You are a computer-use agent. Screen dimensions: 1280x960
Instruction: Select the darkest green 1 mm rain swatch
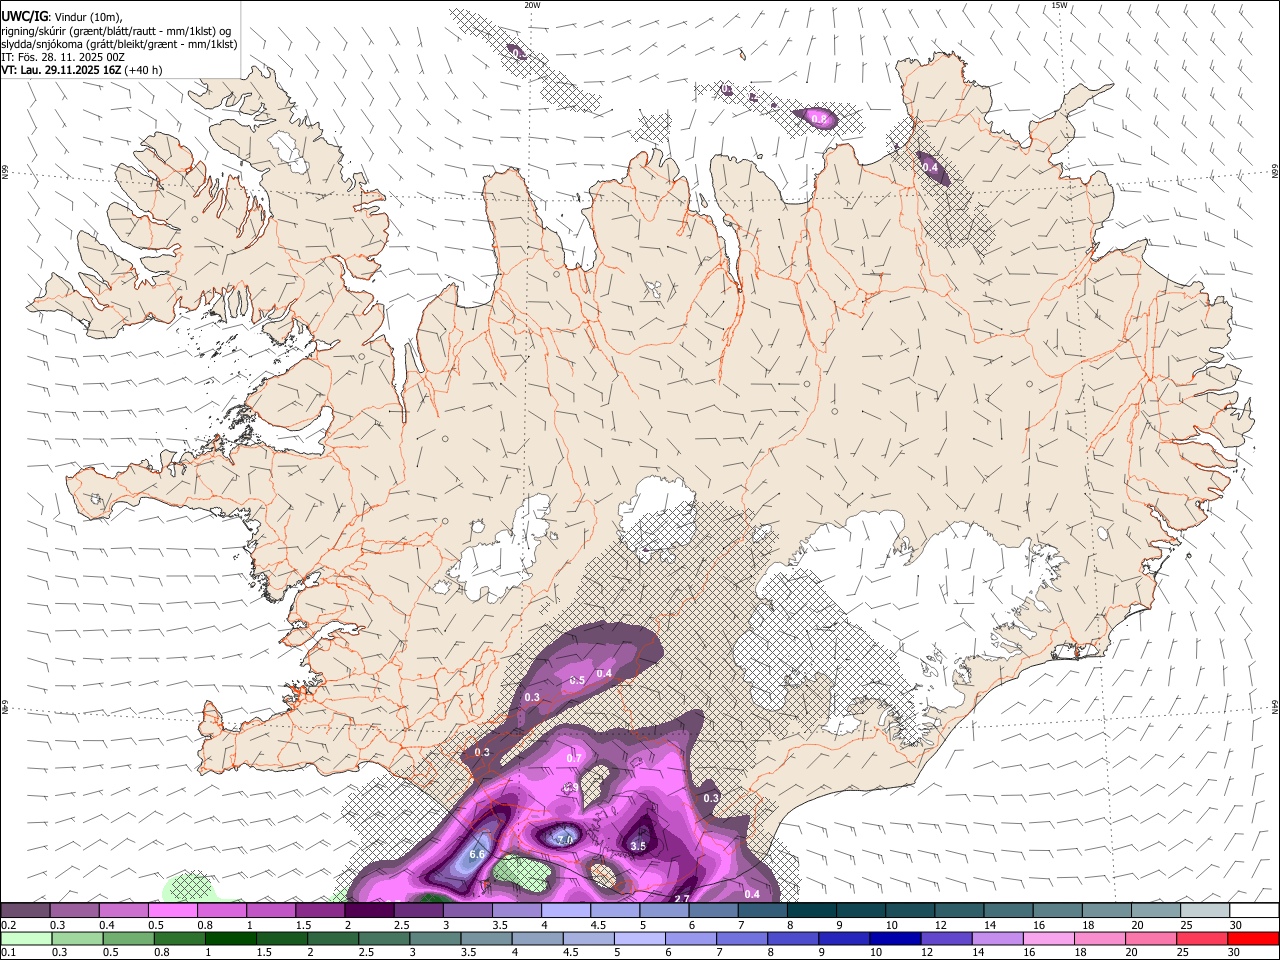coord(231,939)
